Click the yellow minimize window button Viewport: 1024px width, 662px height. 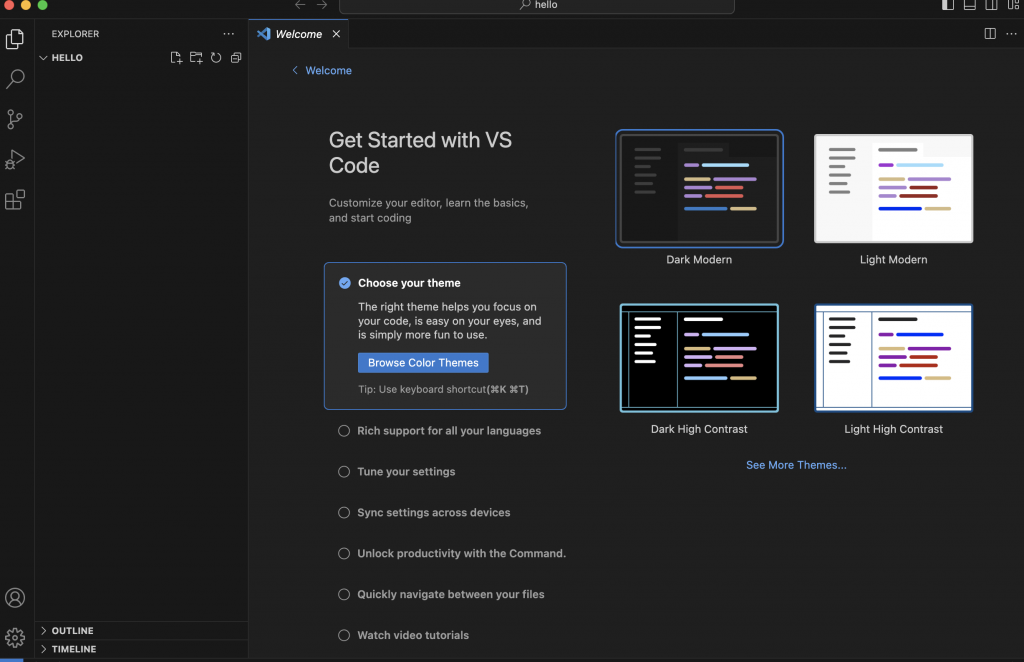(x=25, y=5)
